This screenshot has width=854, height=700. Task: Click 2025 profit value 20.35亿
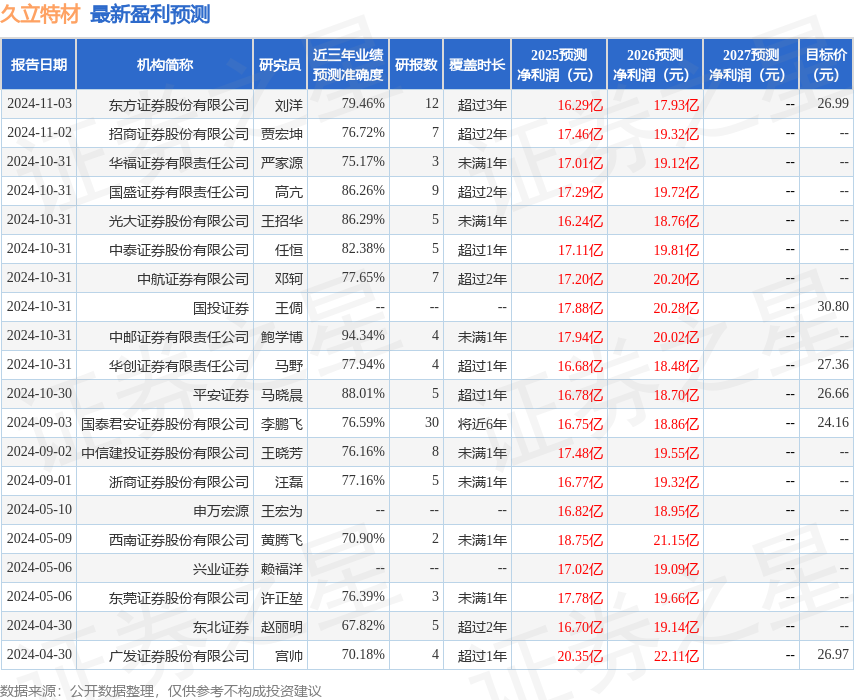tap(580, 656)
